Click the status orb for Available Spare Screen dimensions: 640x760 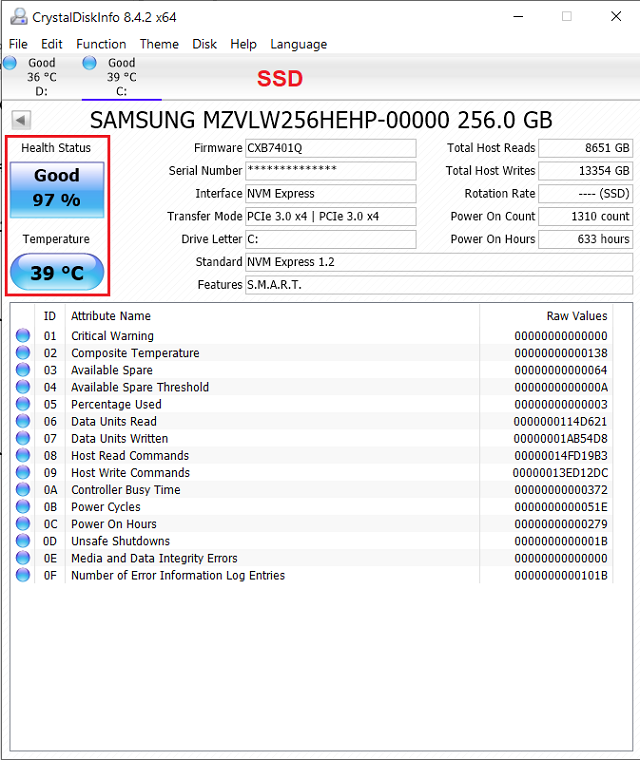point(23,369)
